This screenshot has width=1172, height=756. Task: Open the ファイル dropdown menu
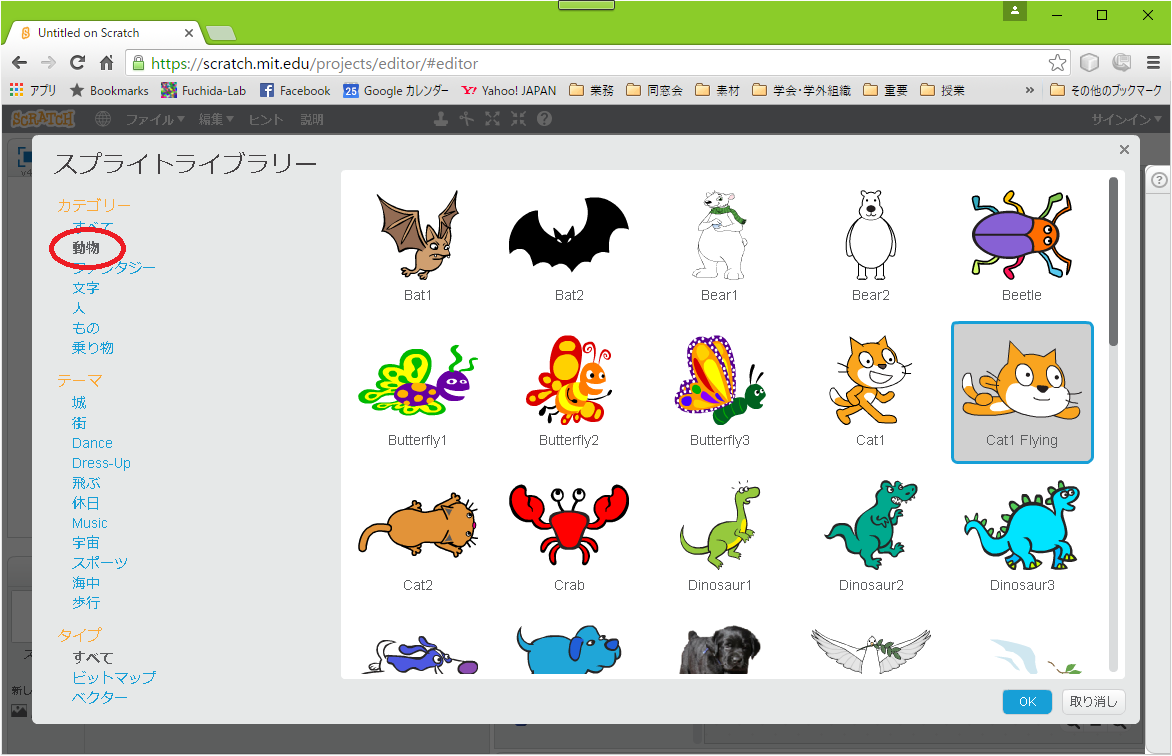(x=154, y=119)
